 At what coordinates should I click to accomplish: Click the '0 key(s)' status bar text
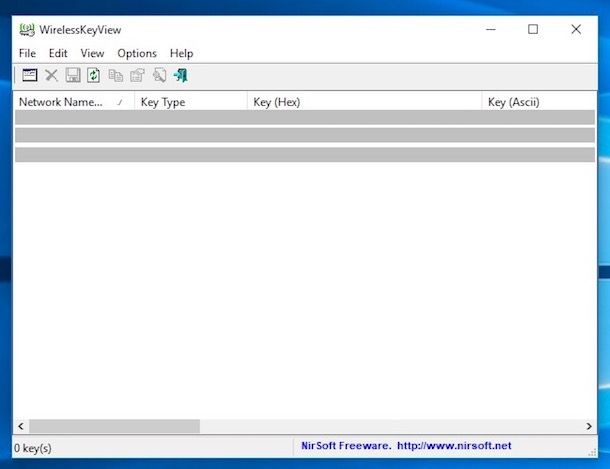click(33, 448)
